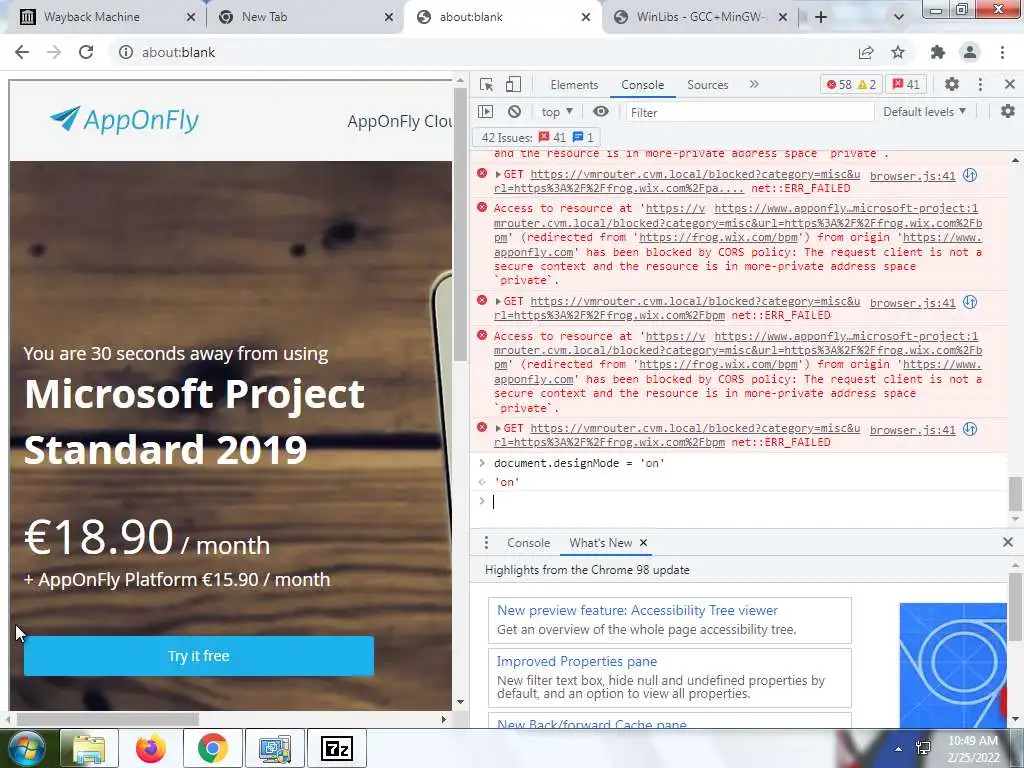Click the Try it free button
Screen dimensions: 1024x768
pyautogui.click(x=199, y=656)
